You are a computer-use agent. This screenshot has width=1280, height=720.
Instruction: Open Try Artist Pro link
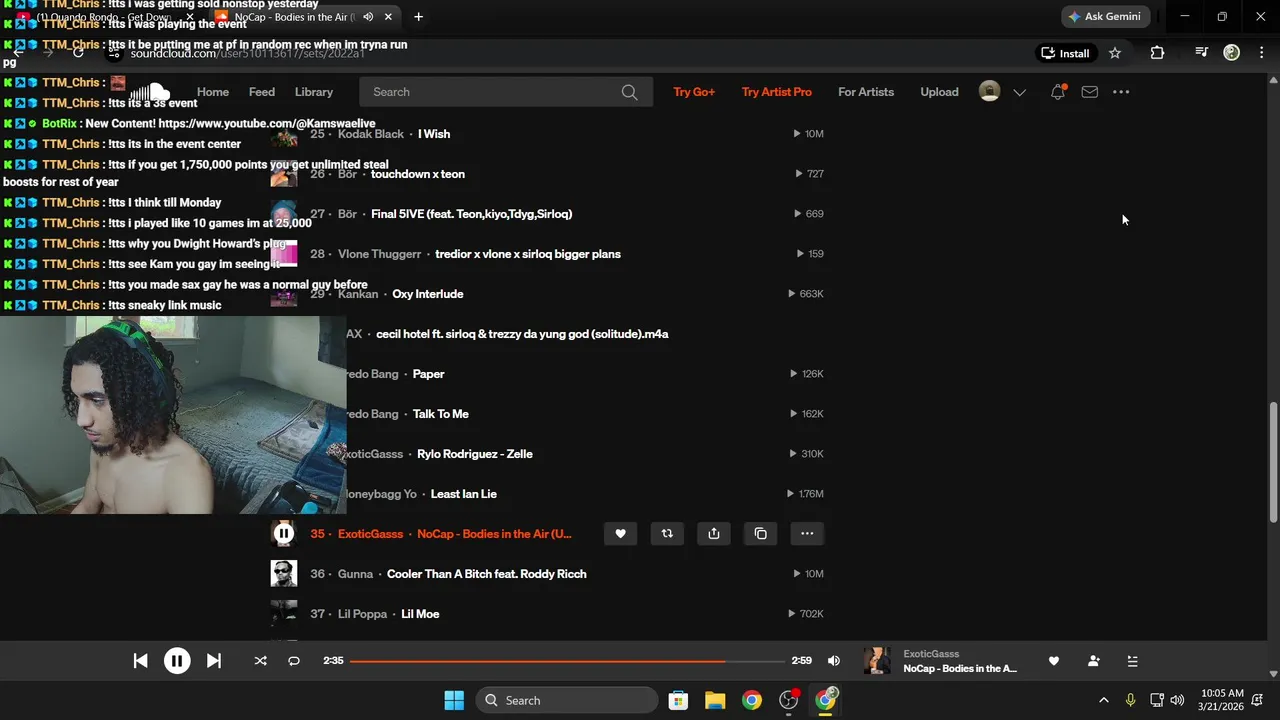click(777, 92)
